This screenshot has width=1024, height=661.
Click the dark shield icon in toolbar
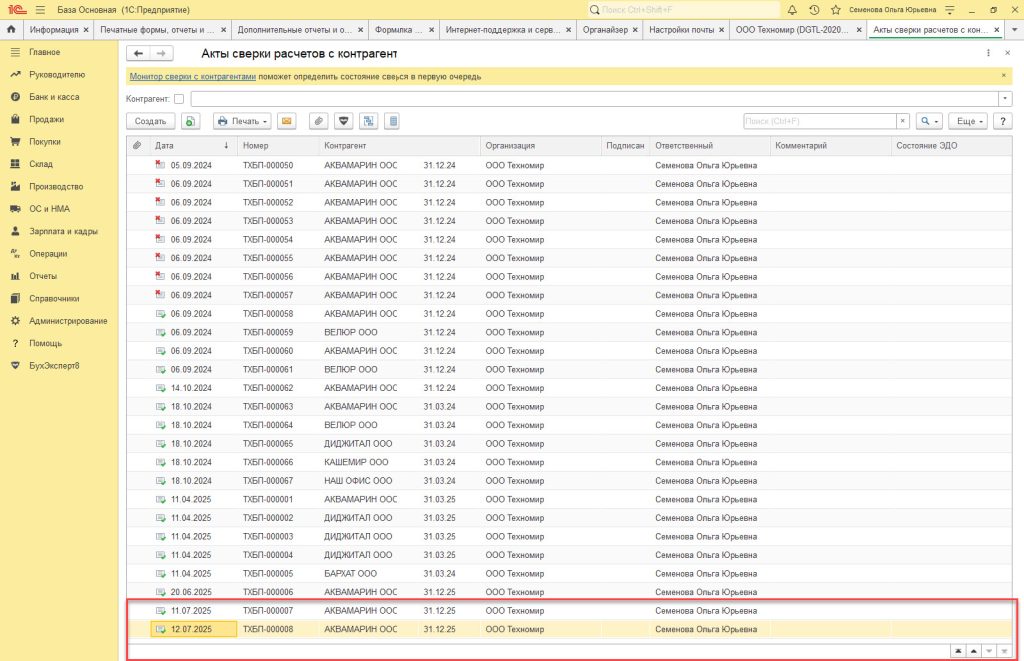(x=344, y=121)
